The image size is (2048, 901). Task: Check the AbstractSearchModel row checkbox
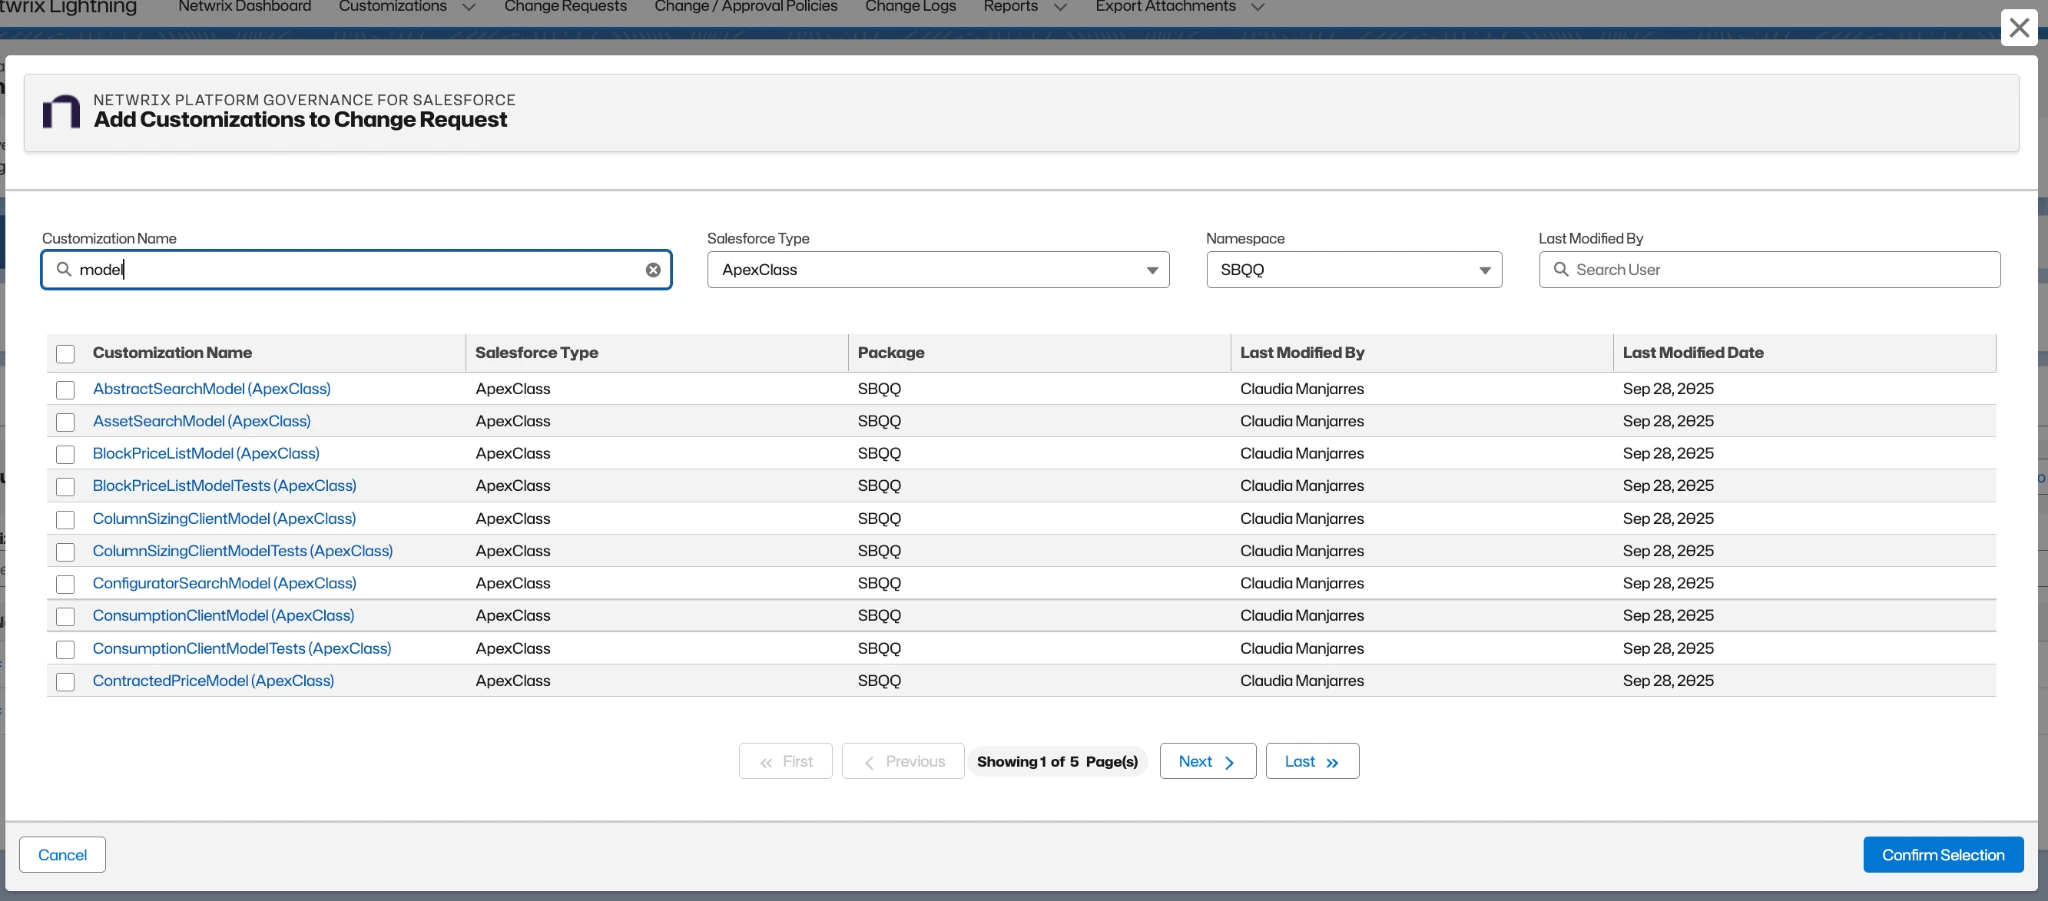(x=66, y=390)
